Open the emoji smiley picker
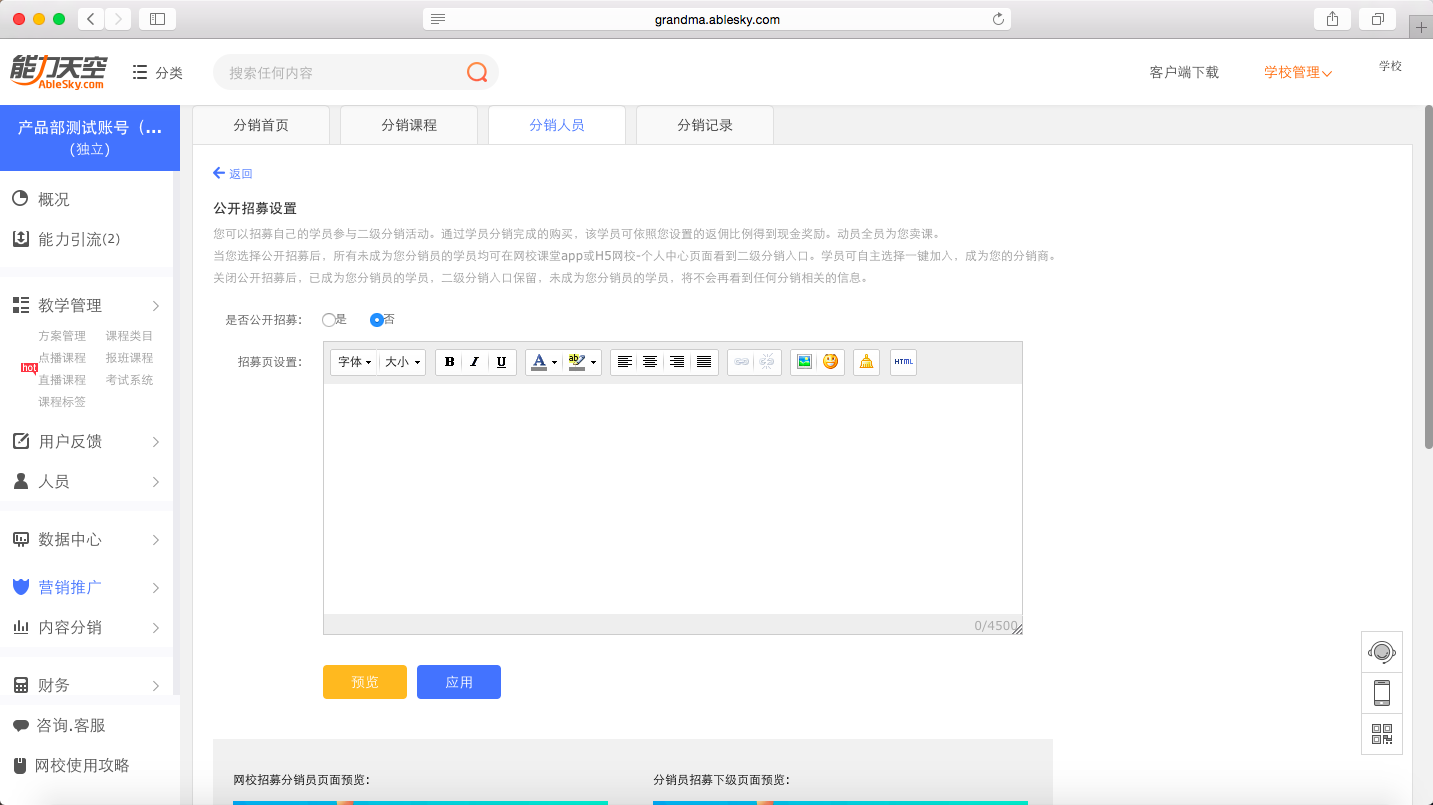This screenshot has height=805, width=1433. pyautogui.click(x=830, y=362)
